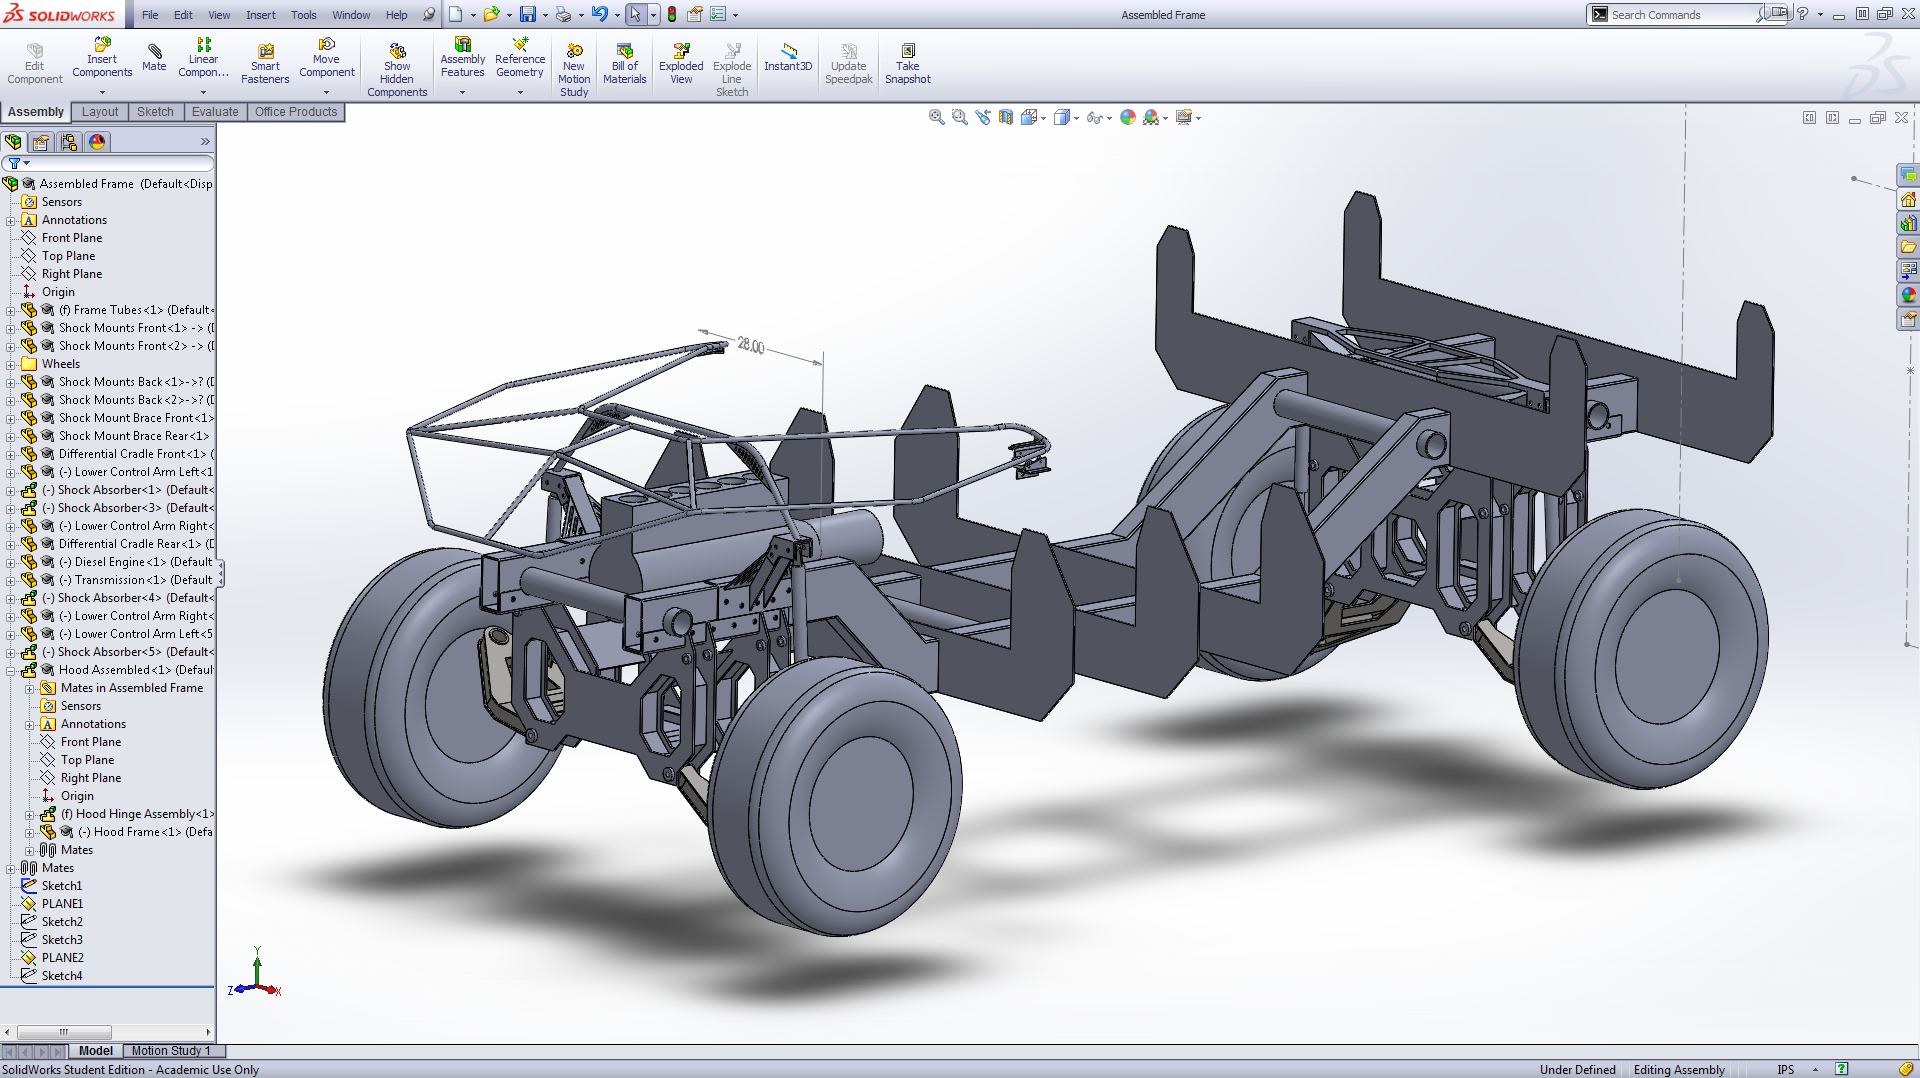
Task: Expand the Wheels folder
Action: [x=11, y=365]
